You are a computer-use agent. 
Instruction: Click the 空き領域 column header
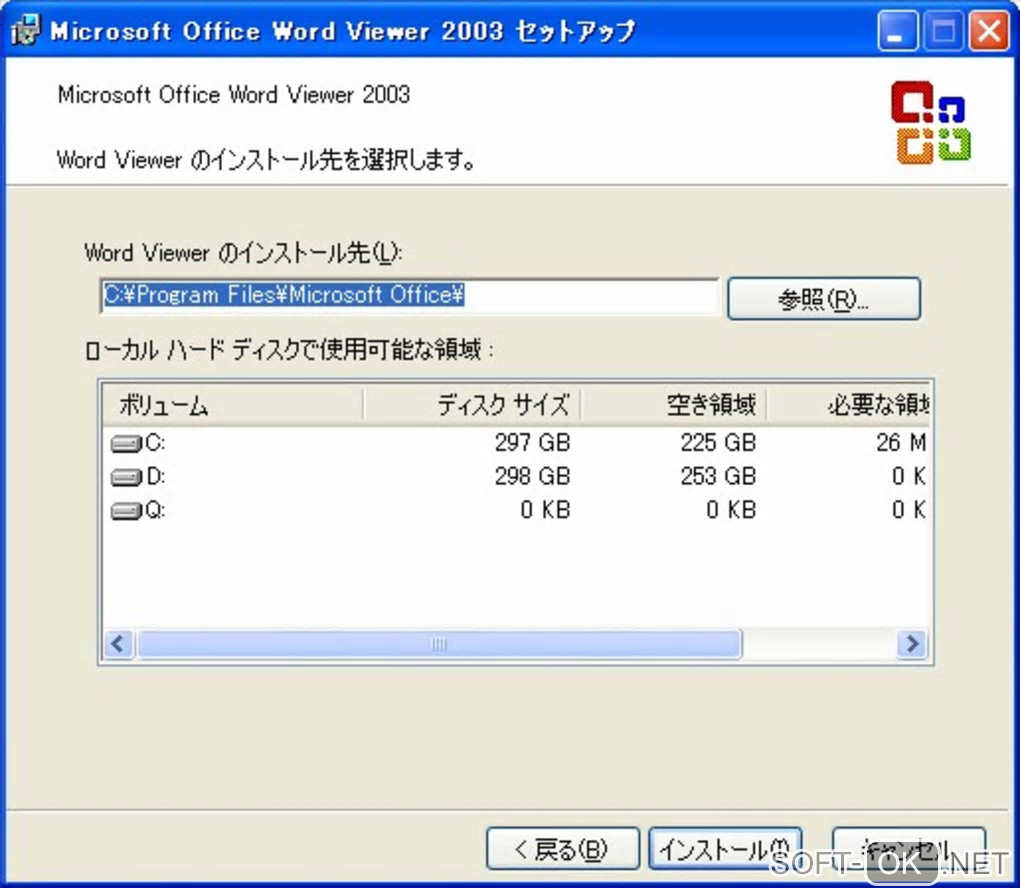(x=673, y=405)
